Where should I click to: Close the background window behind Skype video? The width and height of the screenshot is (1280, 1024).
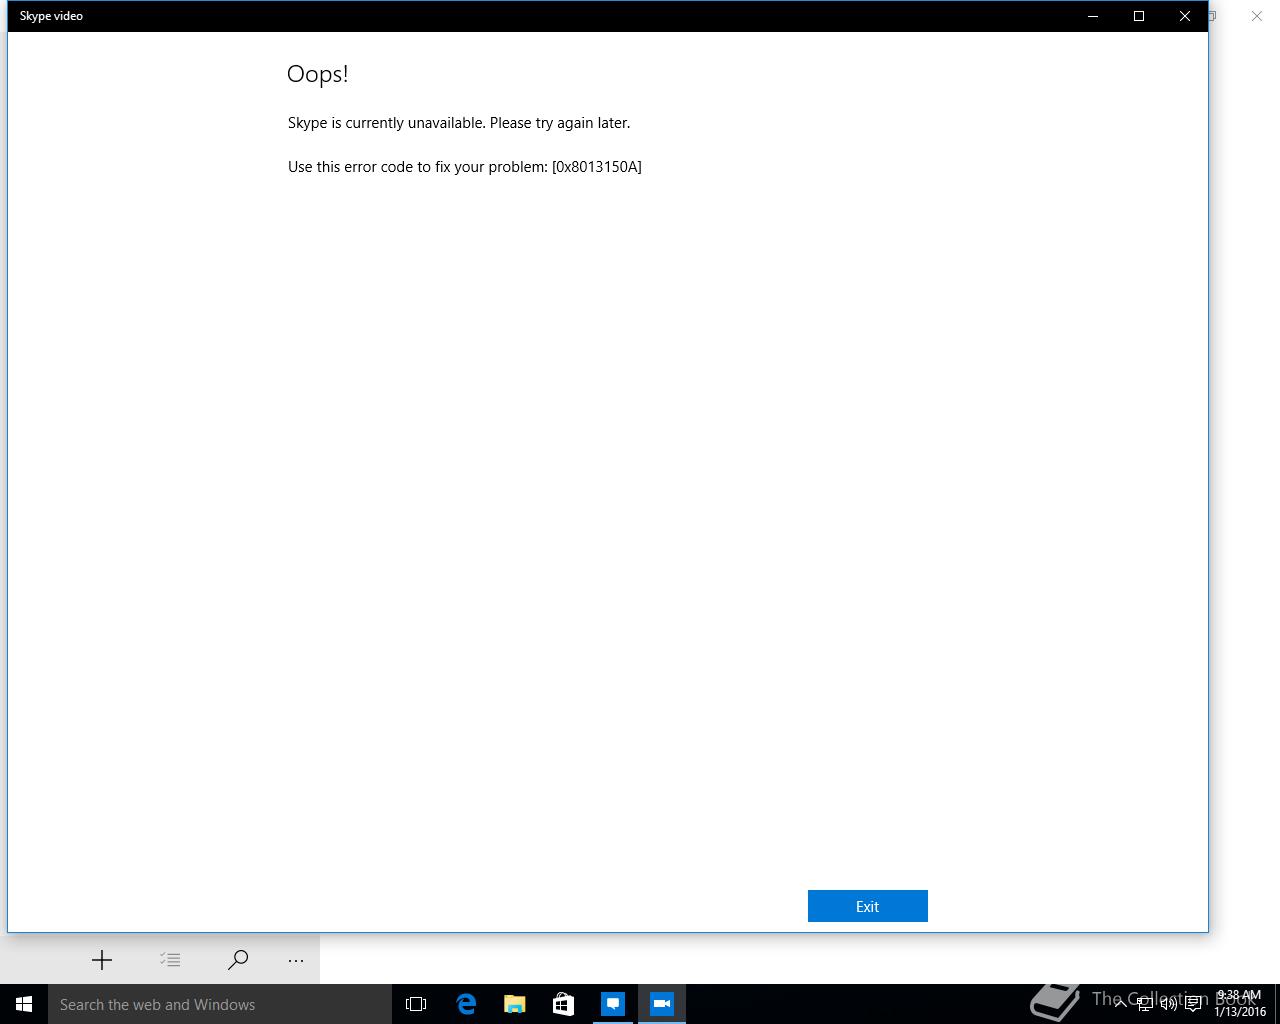click(x=1257, y=16)
